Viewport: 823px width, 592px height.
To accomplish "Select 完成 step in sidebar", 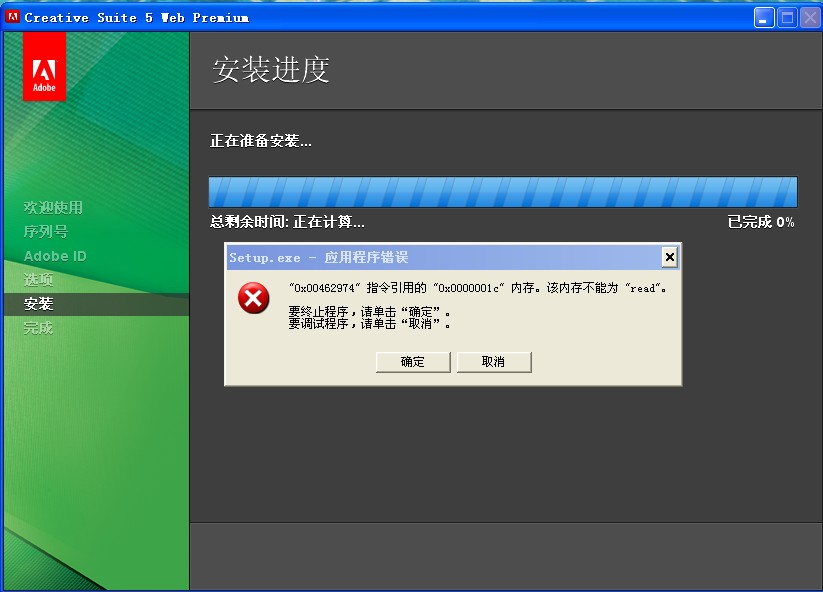I will click(38, 328).
